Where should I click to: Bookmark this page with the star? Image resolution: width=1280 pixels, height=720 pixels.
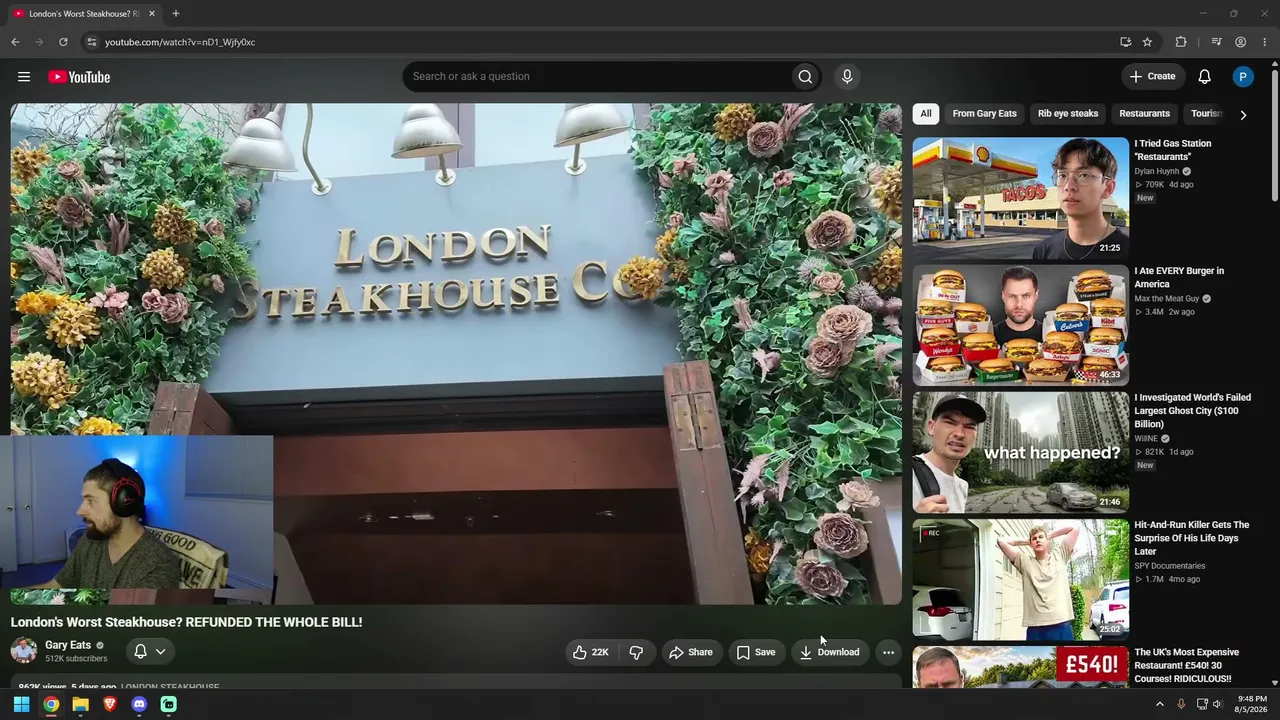[1147, 42]
